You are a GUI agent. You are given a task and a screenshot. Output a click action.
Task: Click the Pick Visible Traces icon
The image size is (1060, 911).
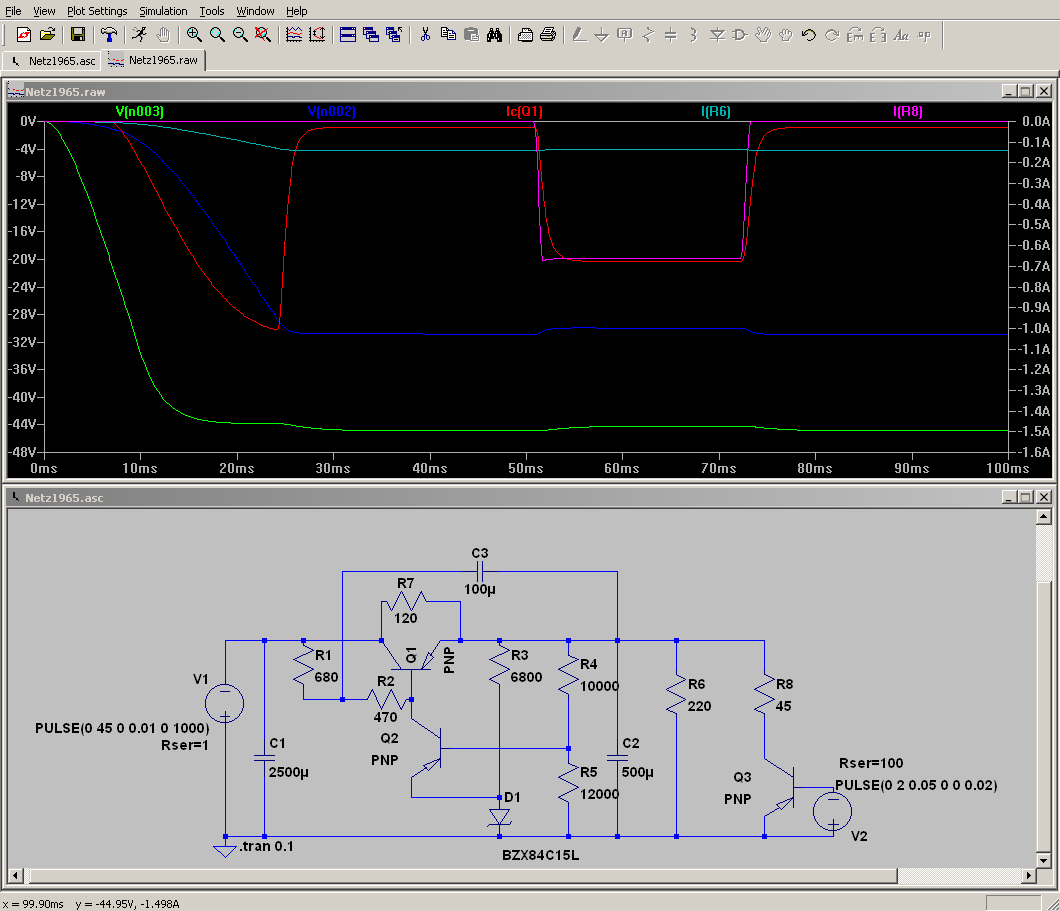point(294,34)
